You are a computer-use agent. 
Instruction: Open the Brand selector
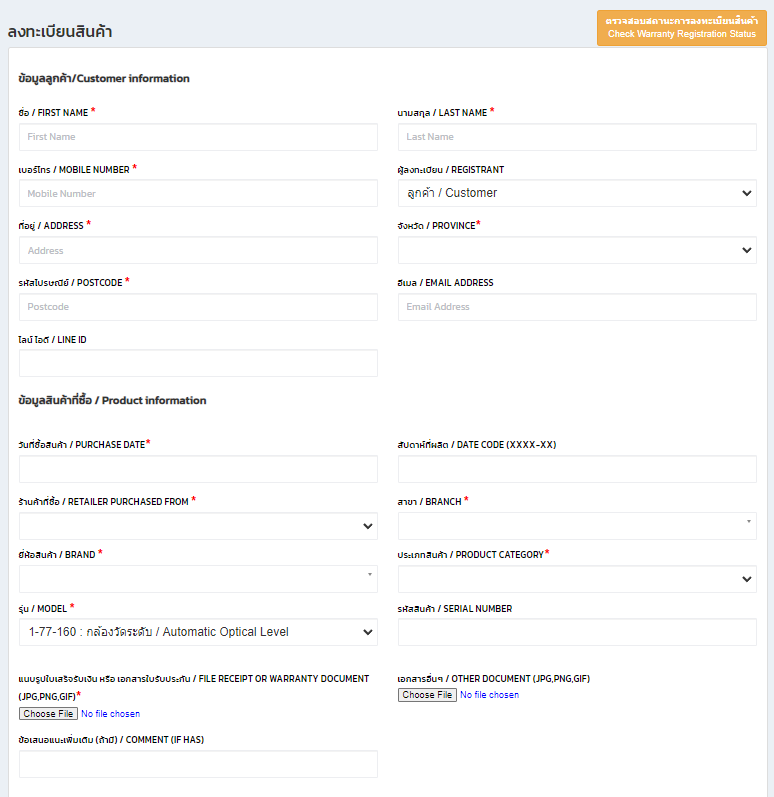pos(198,579)
